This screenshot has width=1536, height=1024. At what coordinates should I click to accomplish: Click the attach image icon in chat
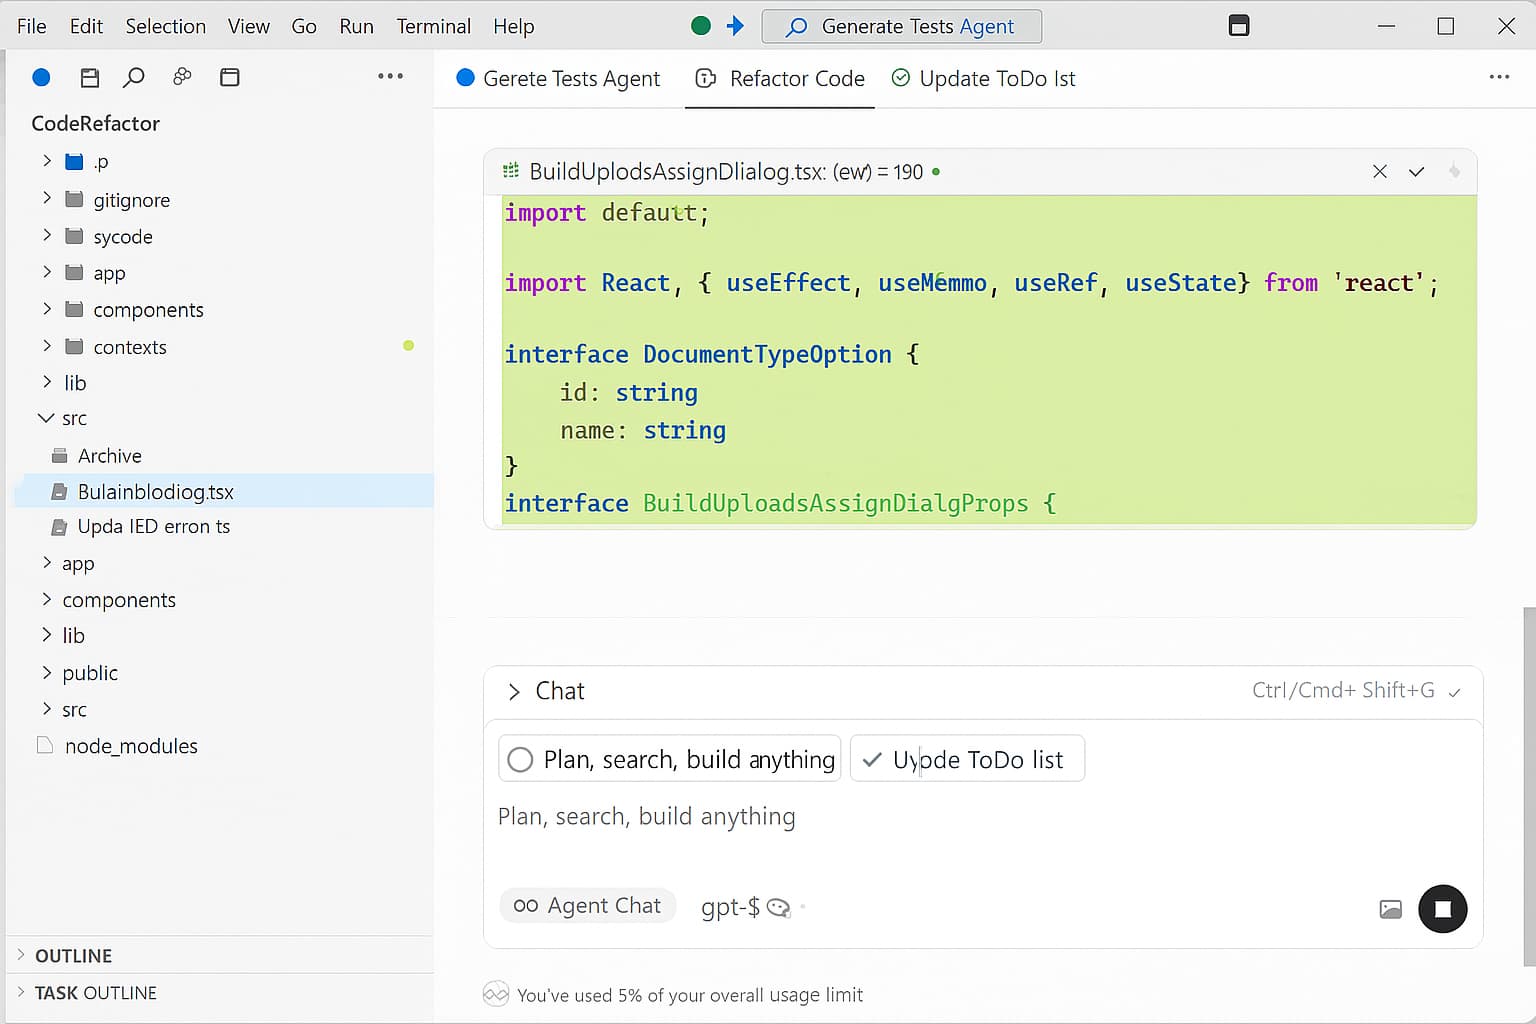pyautogui.click(x=1391, y=909)
